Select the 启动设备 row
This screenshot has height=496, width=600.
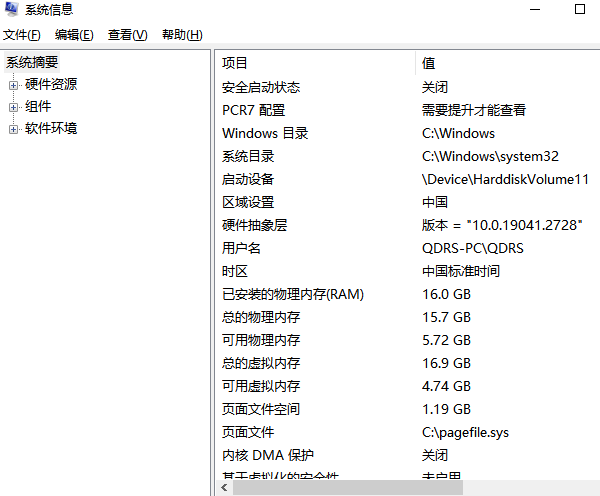point(408,179)
